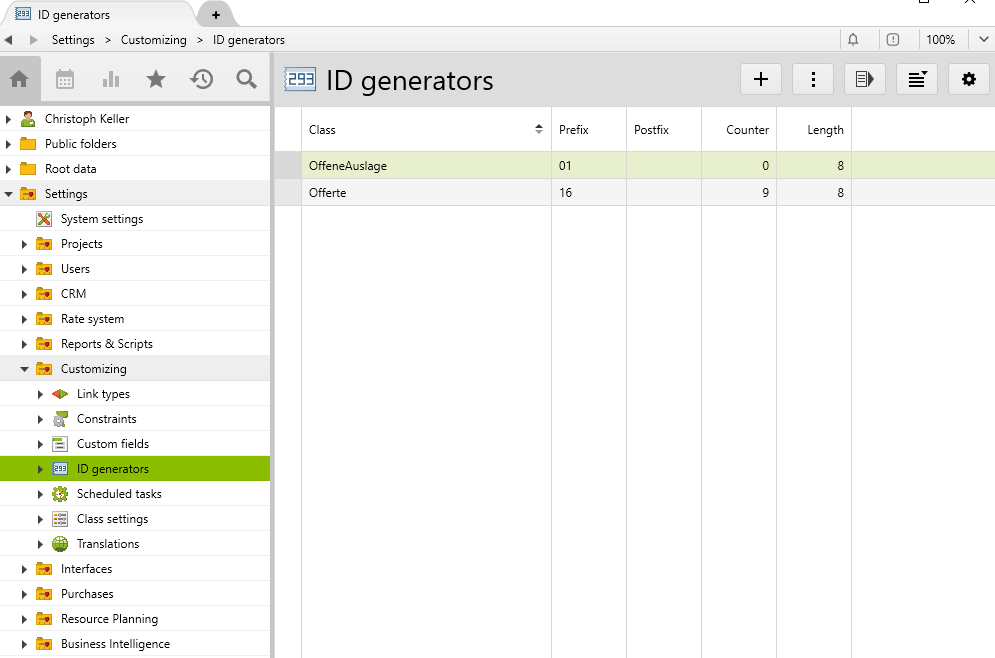Click Settings in the breadcrumb path
The width and height of the screenshot is (995, 658).
click(73, 40)
